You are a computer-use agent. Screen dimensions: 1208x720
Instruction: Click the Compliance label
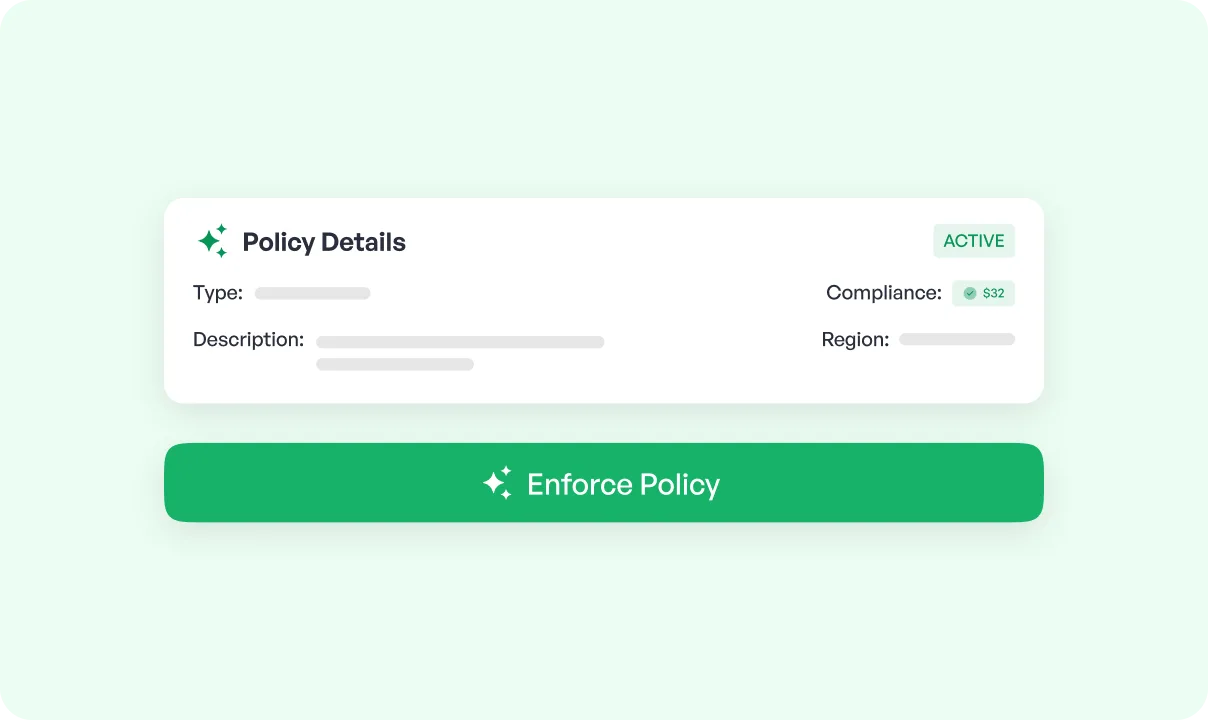[883, 293]
